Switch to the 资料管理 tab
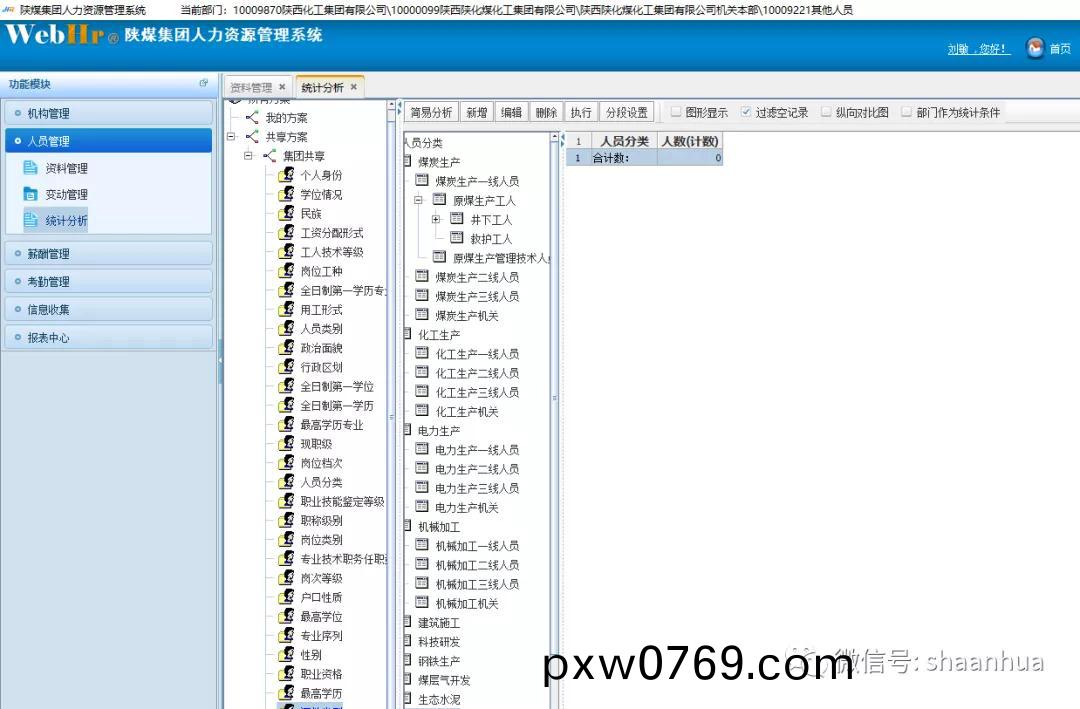 [x=251, y=88]
